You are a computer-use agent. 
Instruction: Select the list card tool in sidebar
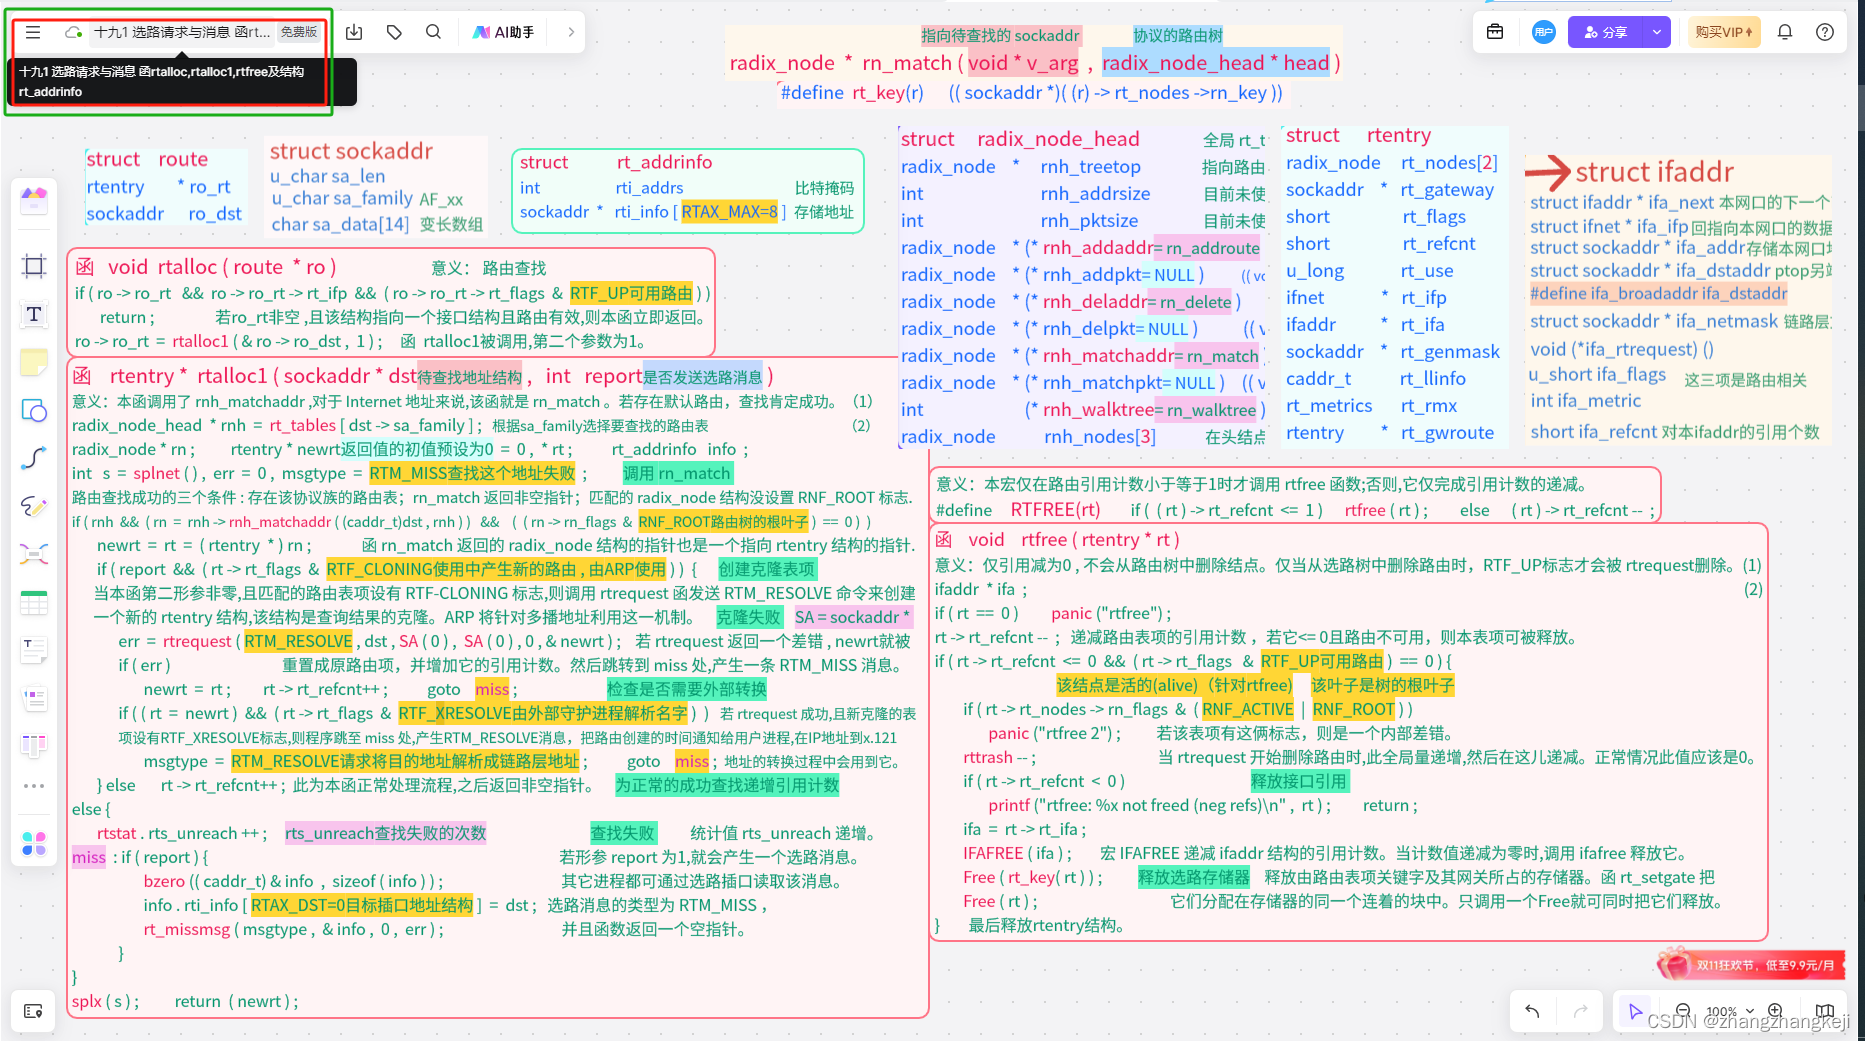pyautogui.click(x=34, y=698)
